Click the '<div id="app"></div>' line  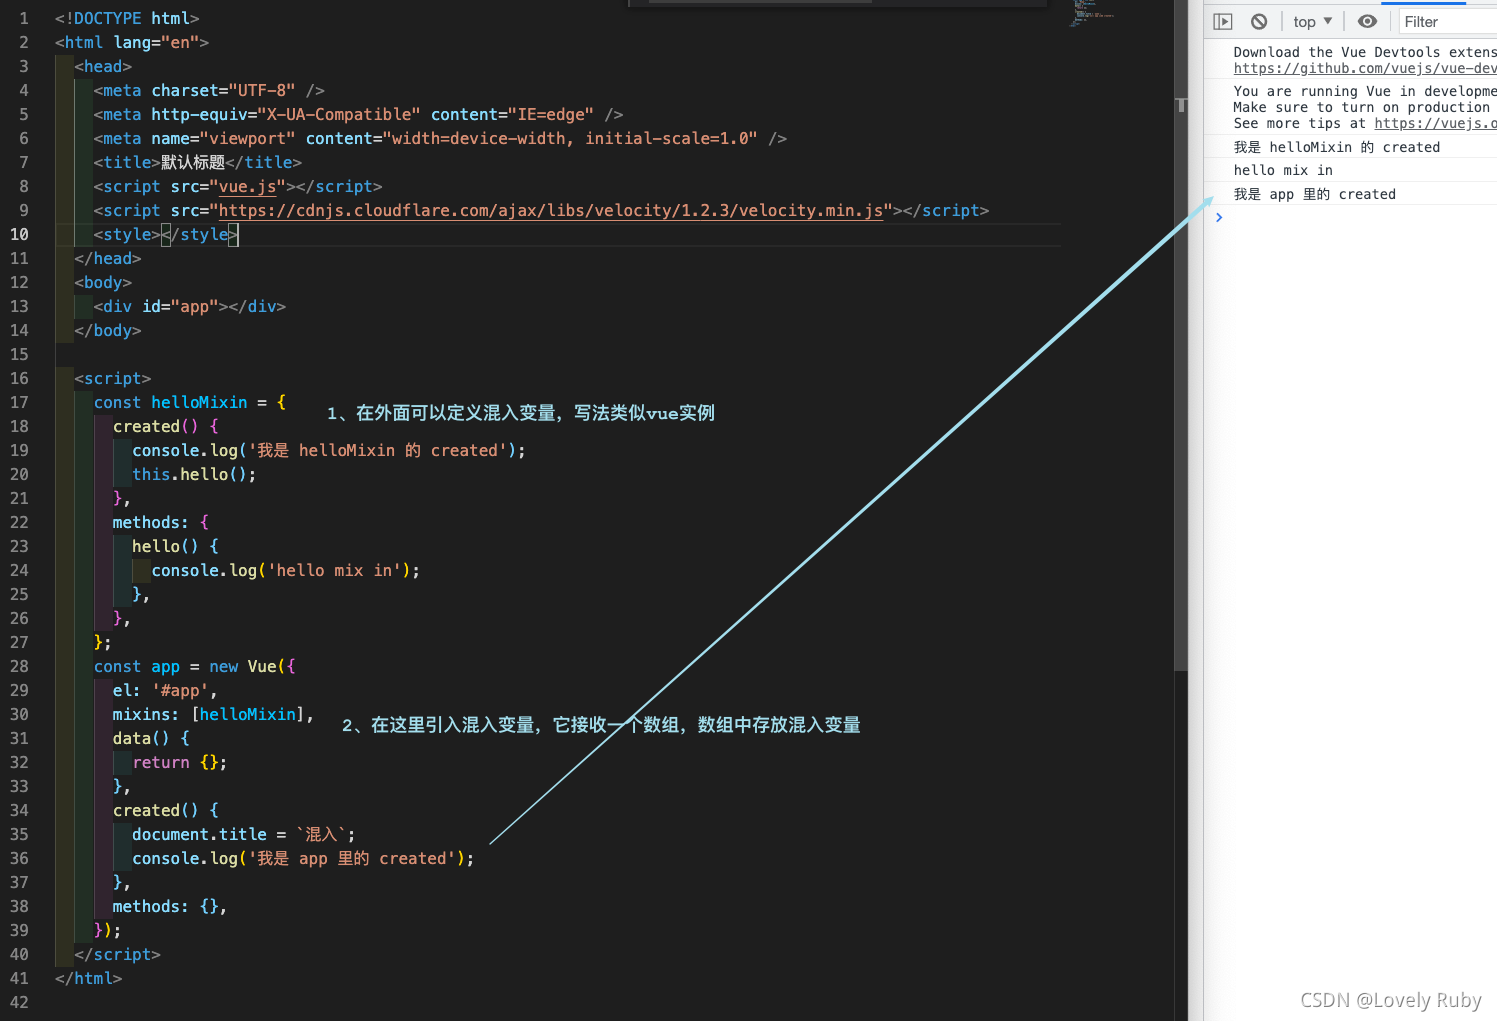point(190,306)
